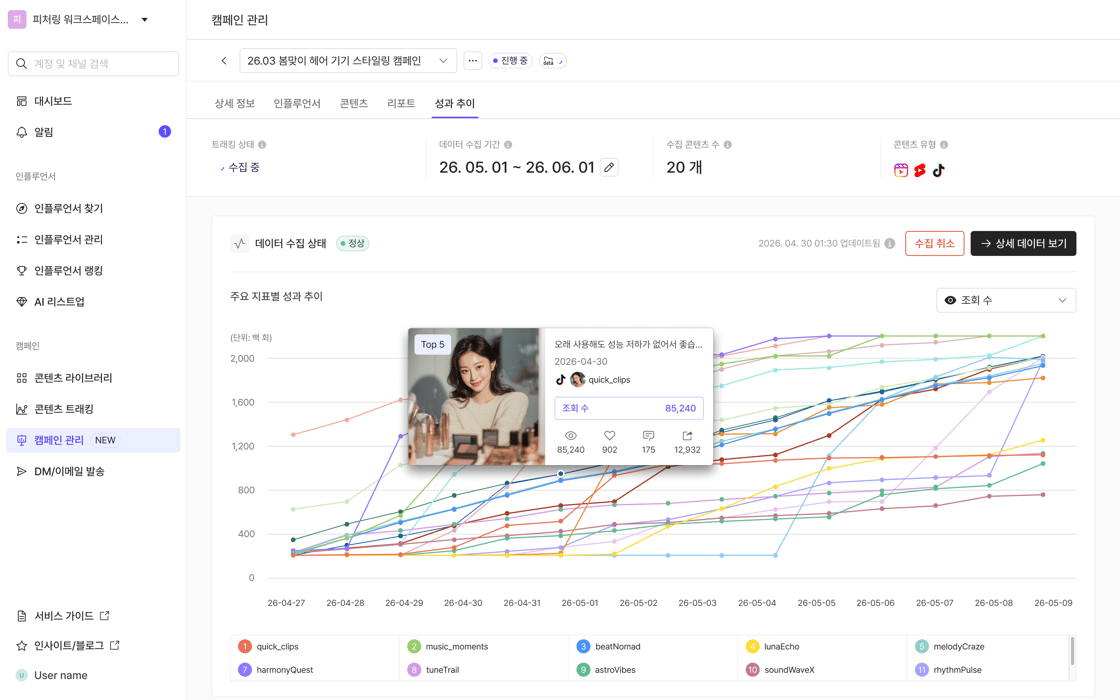Click the 수집 취소 button
The image size is (1120, 700).
(x=934, y=243)
